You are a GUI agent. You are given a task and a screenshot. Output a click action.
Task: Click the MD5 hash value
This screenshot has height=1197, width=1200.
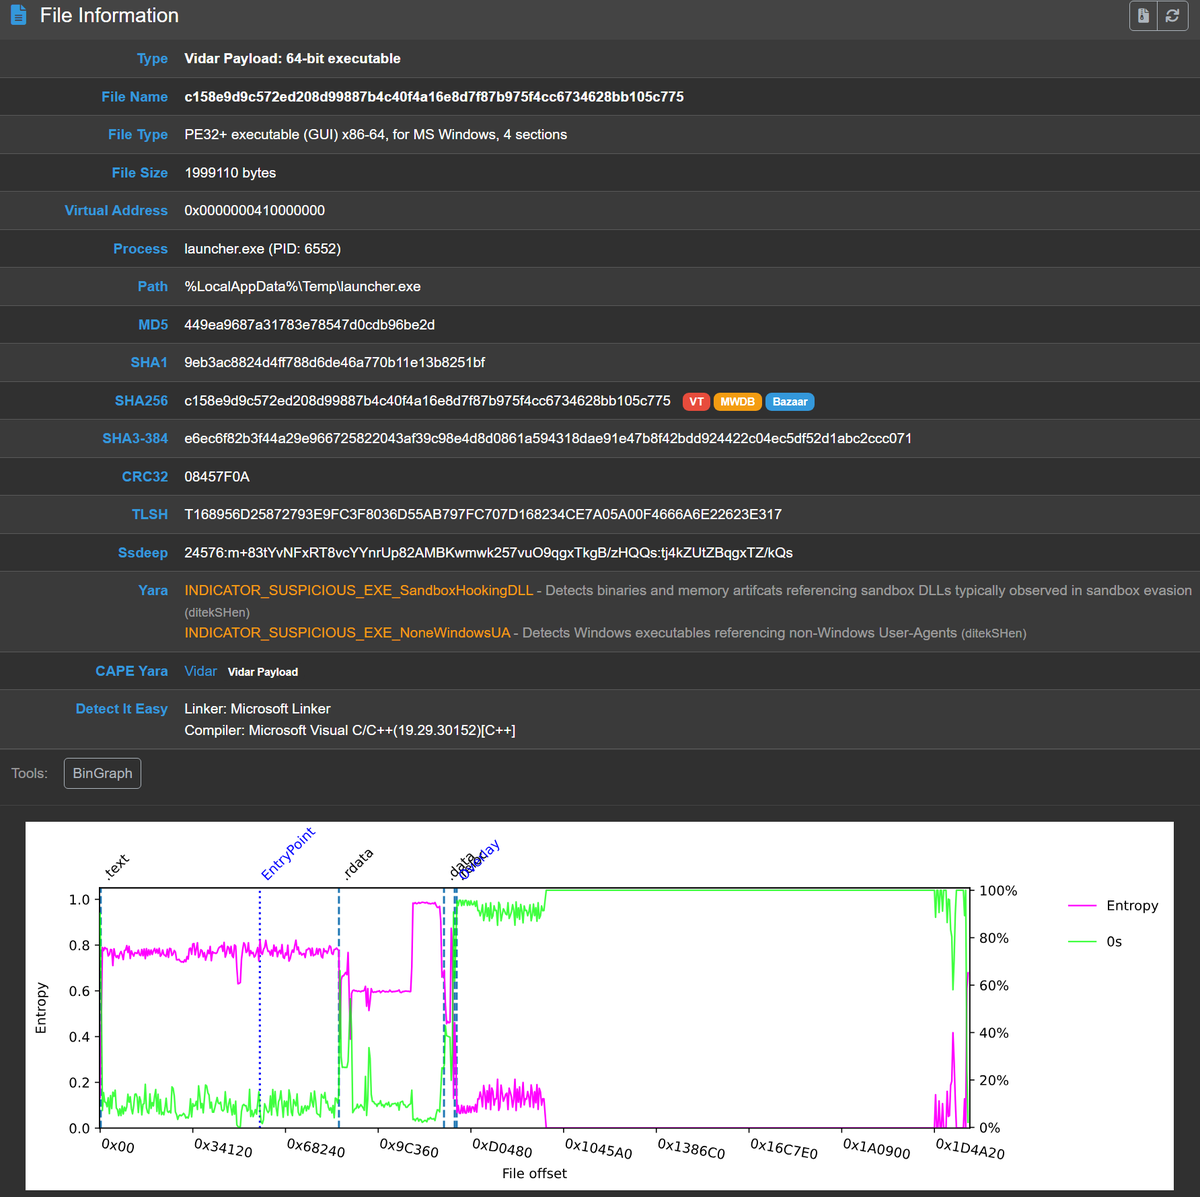[309, 325]
